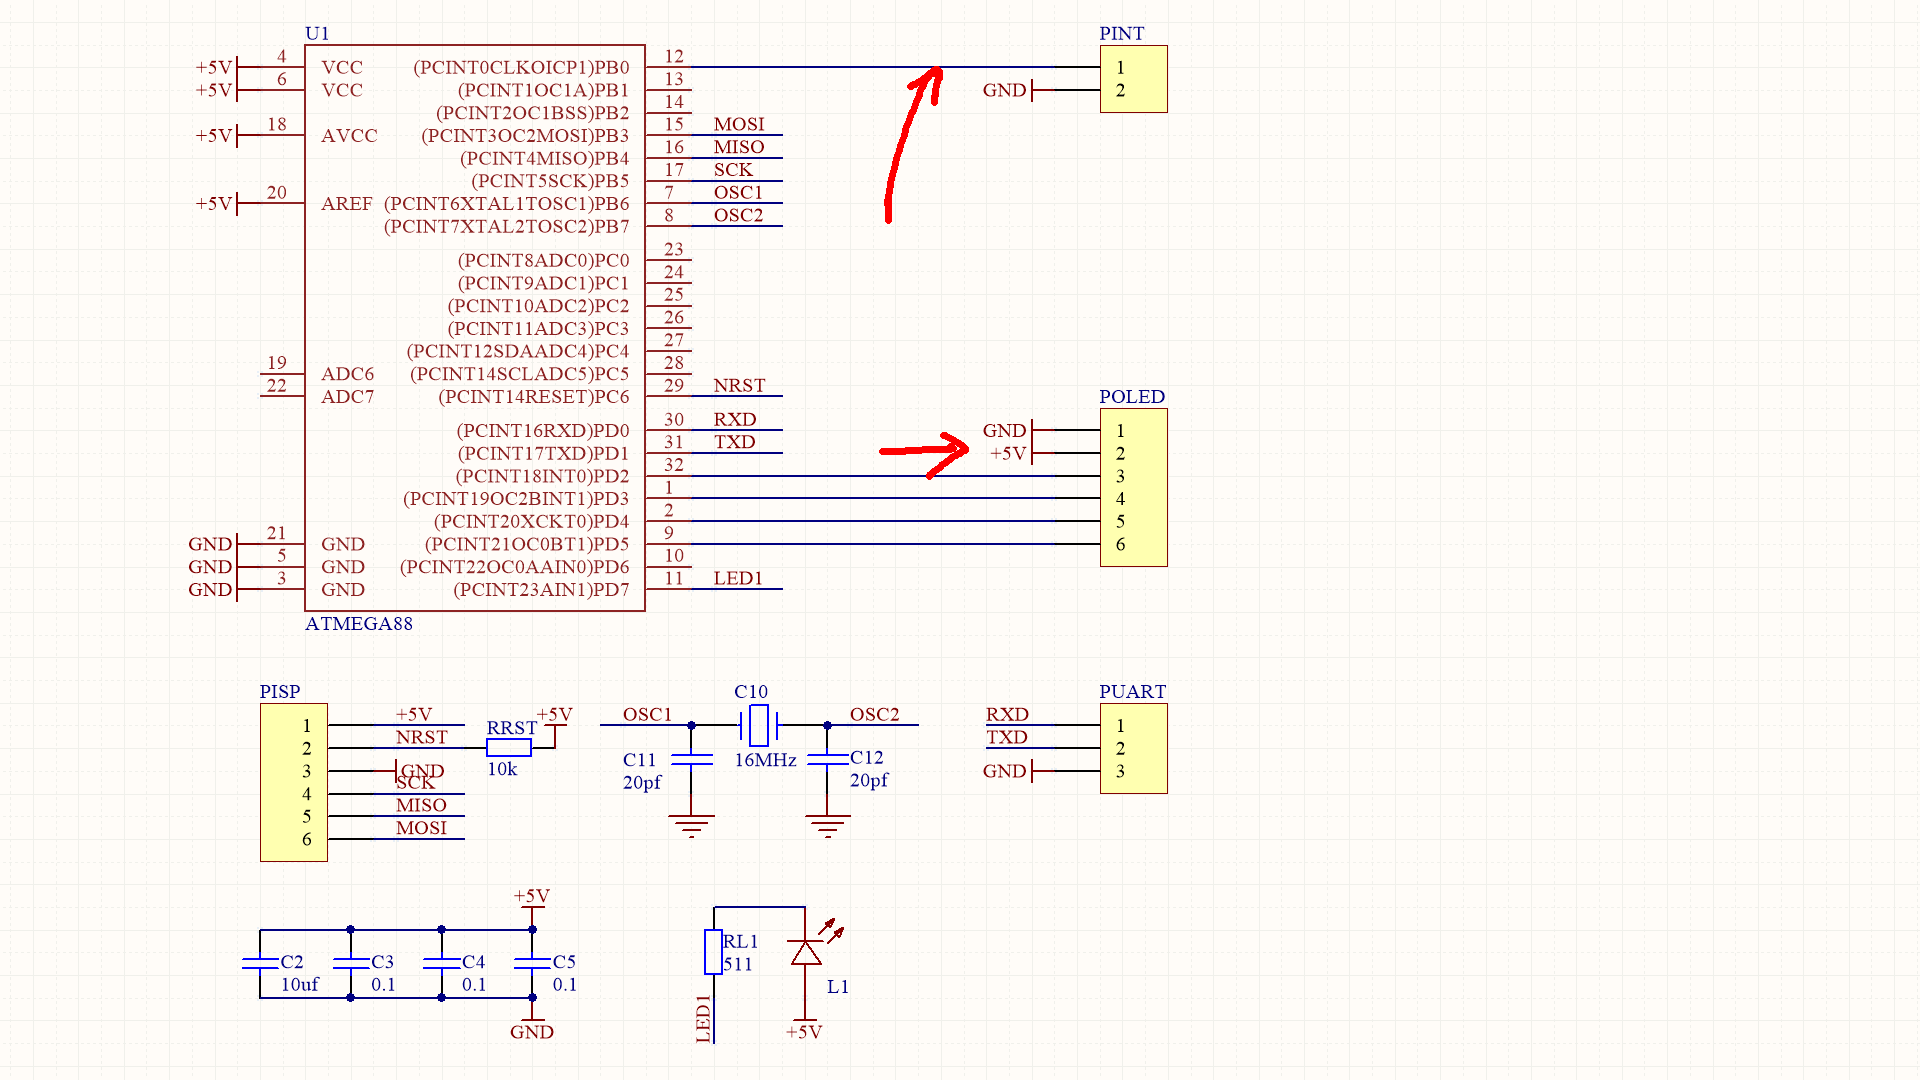Select the L1 LED diode symbol
This screenshot has width=1920, height=1080.
point(806,953)
